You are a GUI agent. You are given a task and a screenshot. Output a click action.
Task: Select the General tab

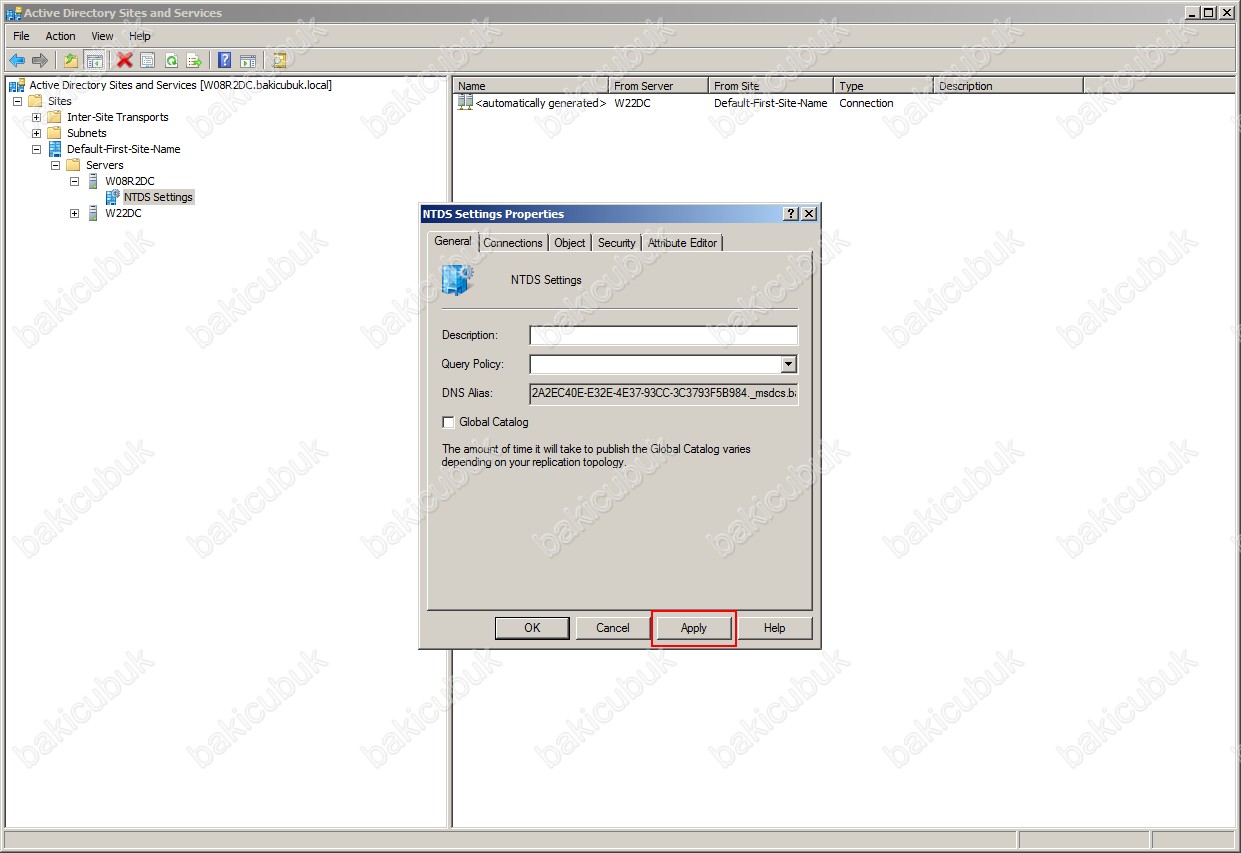pyautogui.click(x=453, y=241)
